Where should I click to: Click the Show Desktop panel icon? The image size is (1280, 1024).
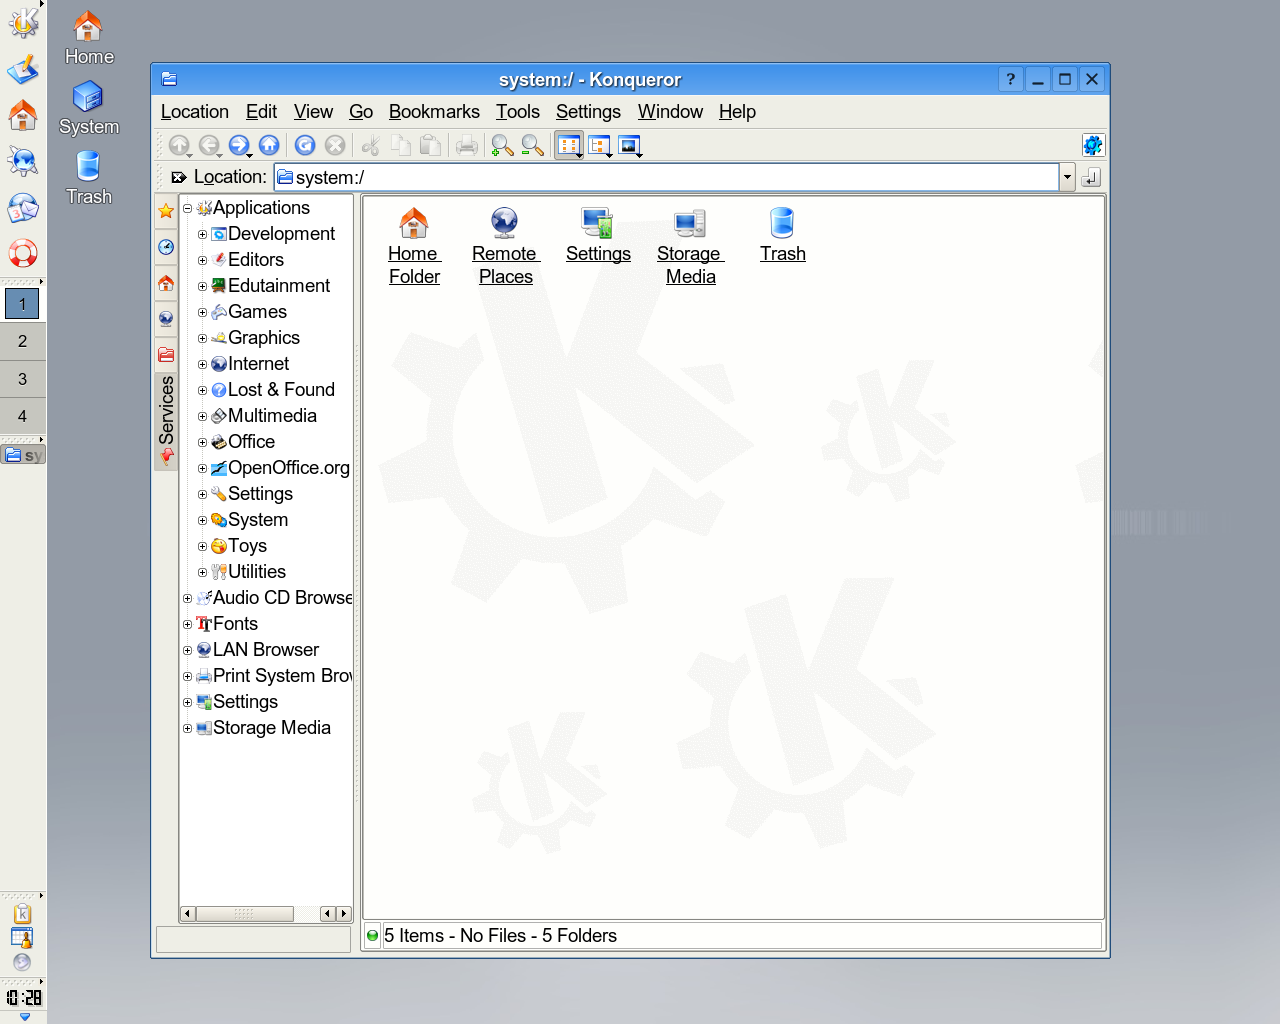click(x=23, y=69)
